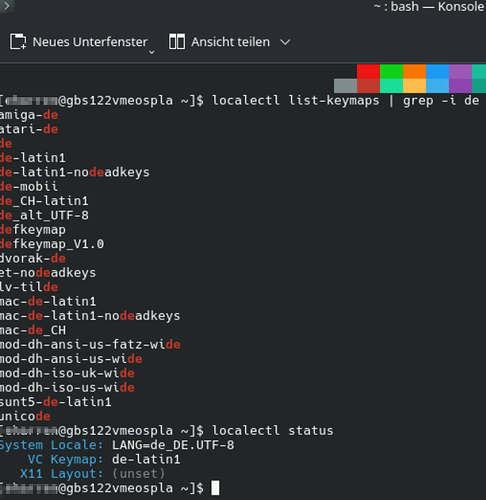Click the gray color block
The height and width of the screenshot is (500, 486).
(x=345, y=86)
